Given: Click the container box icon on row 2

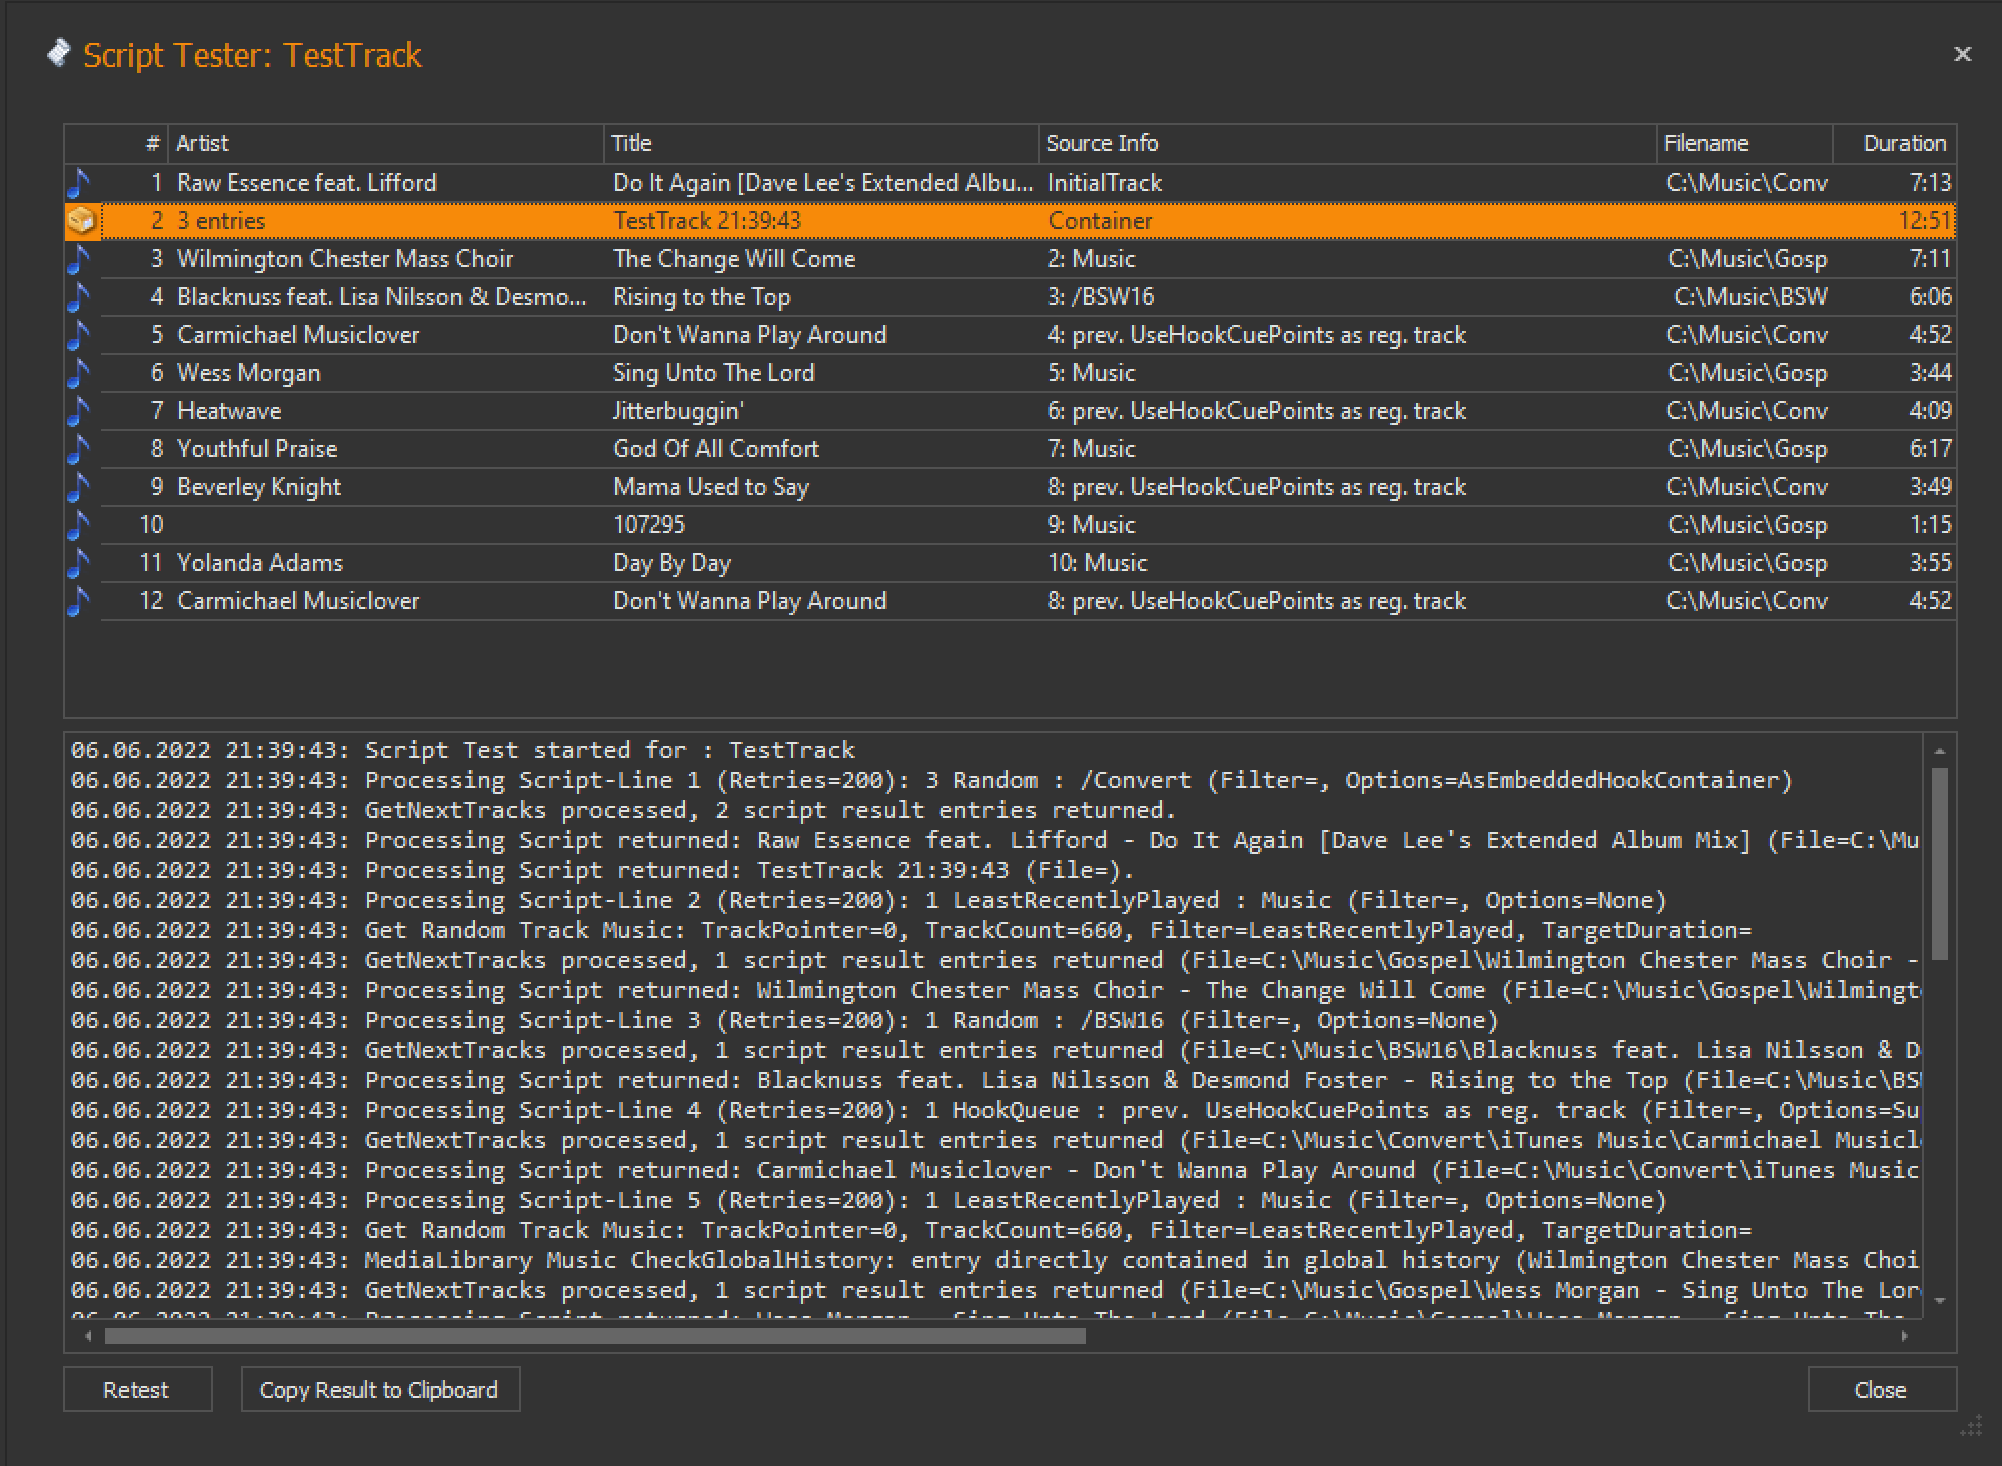Looking at the screenshot, I should click(82, 220).
